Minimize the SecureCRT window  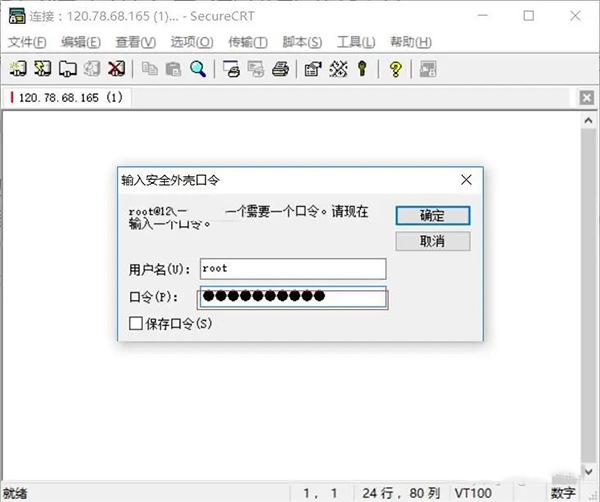click(x=483, y=16)
